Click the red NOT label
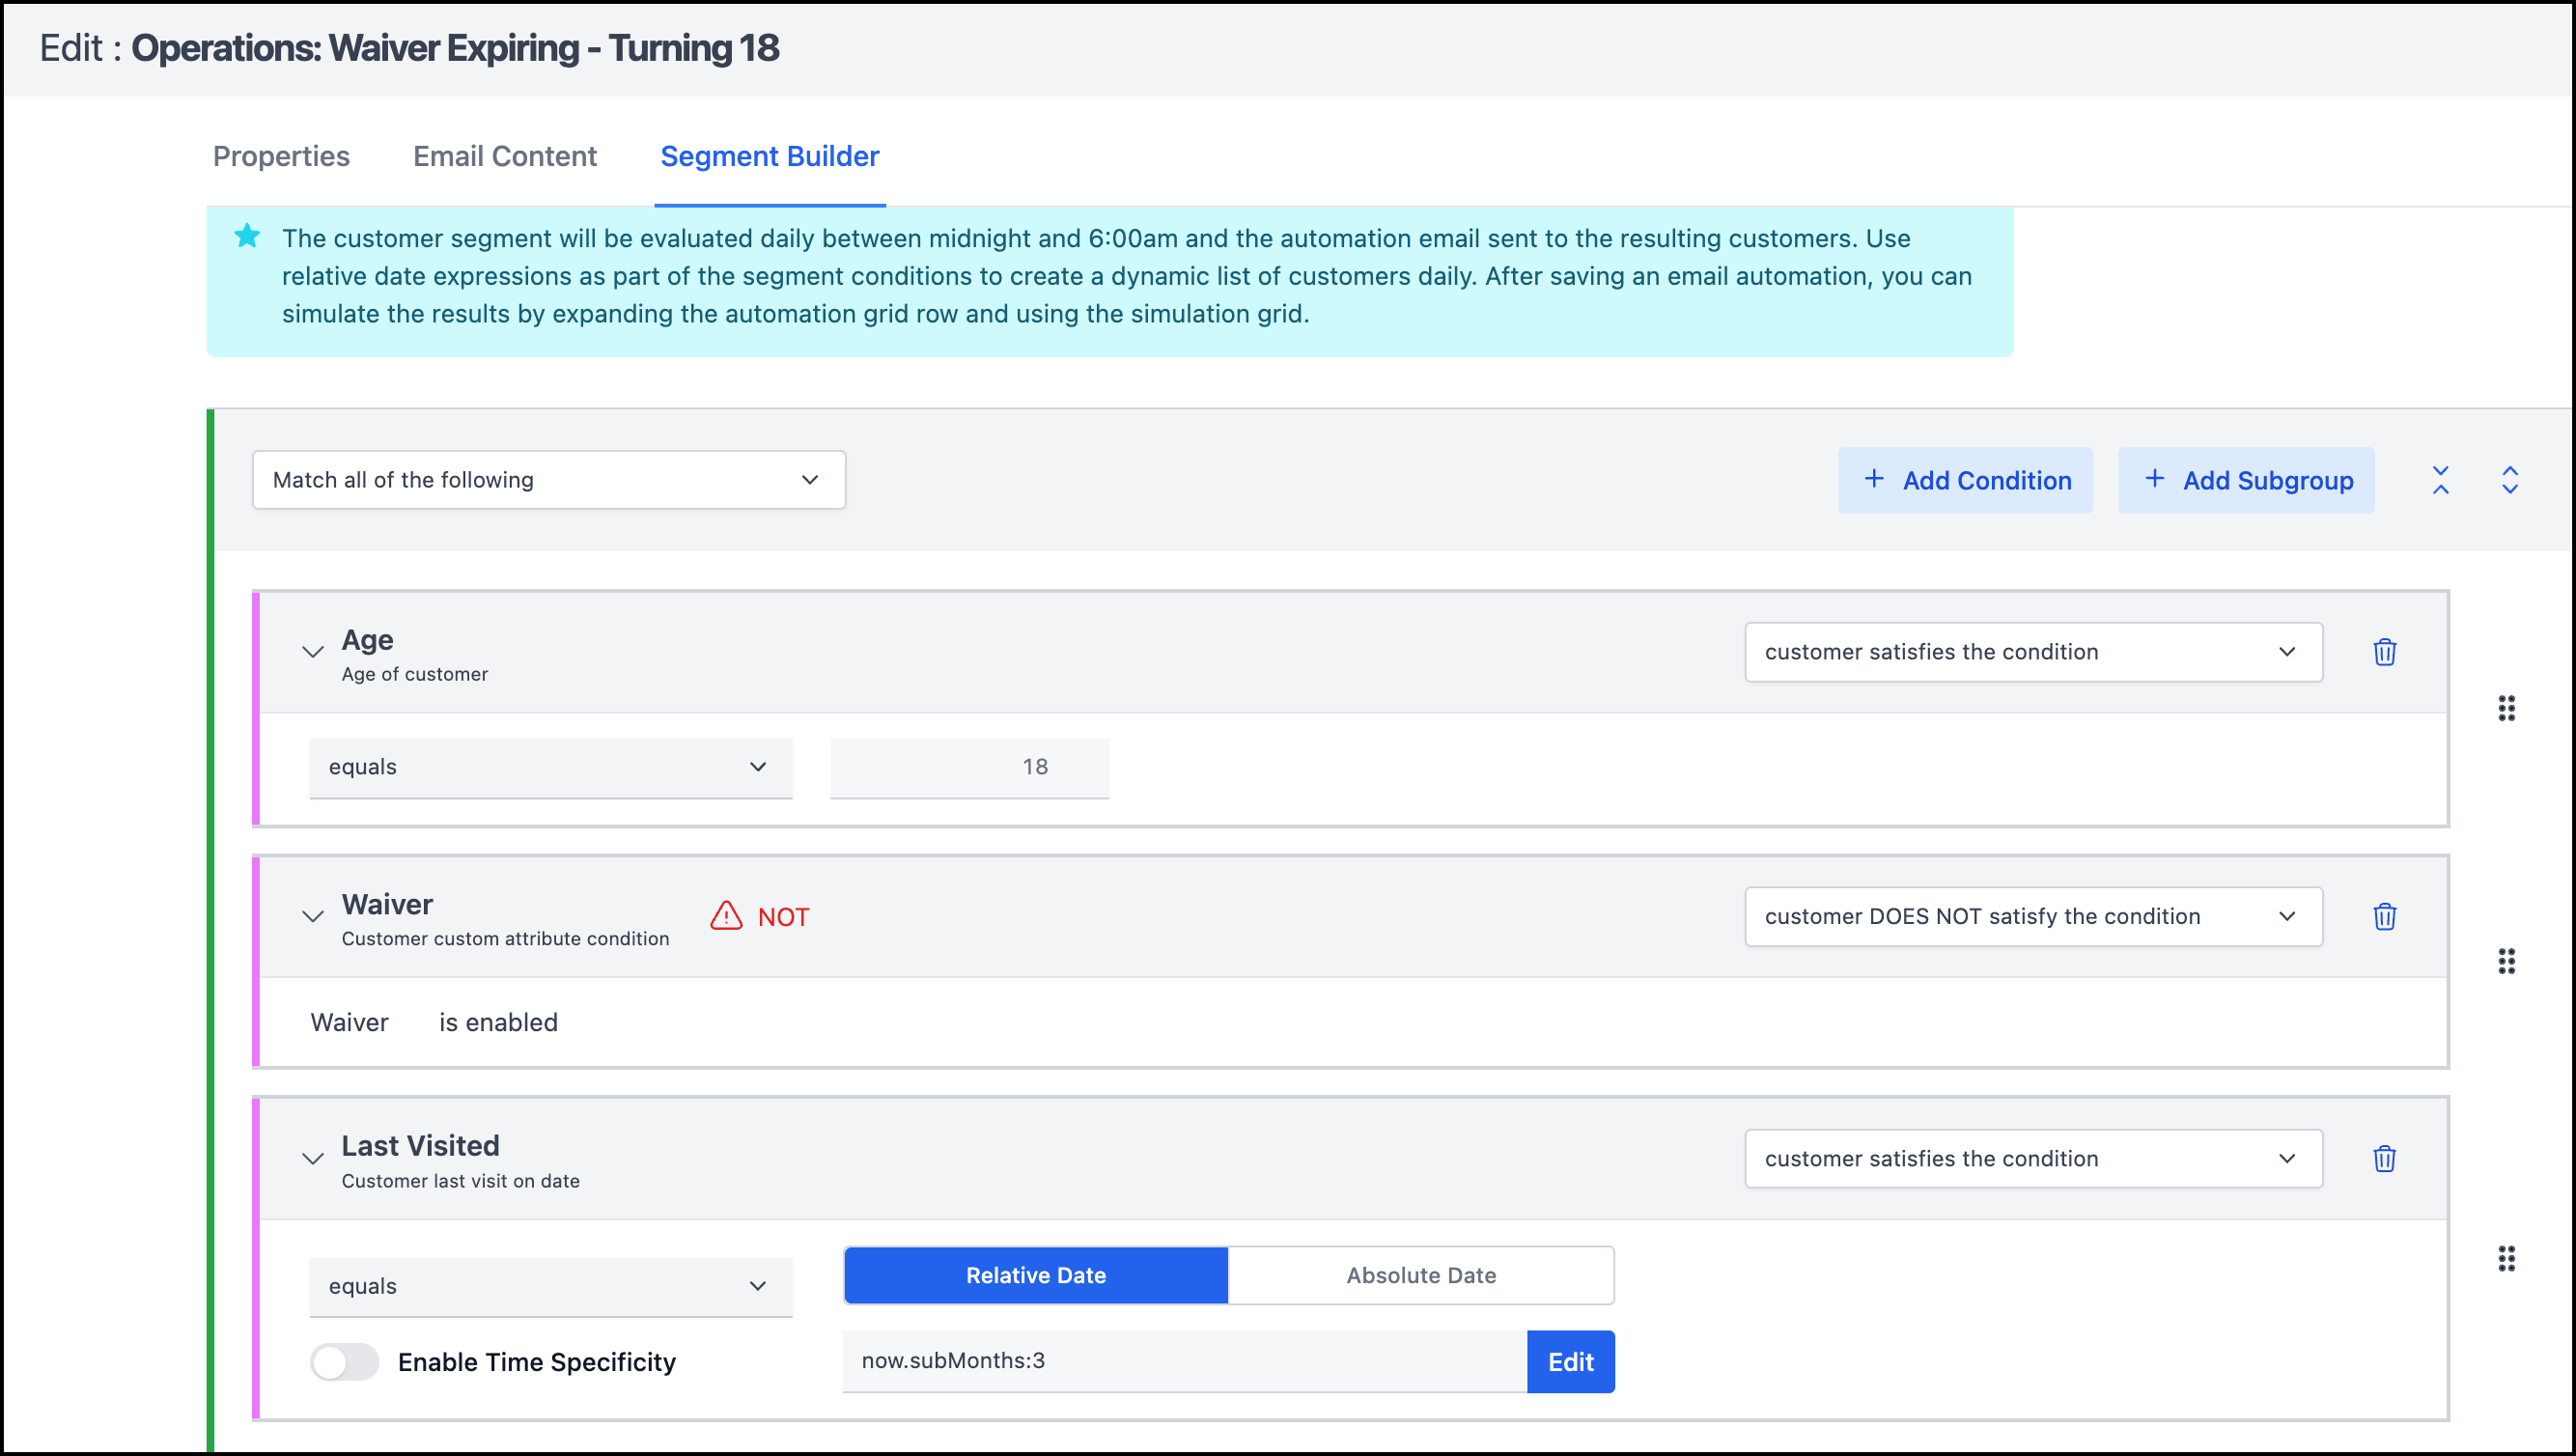Image resolution: width=2576 pixels, height=1456 pixels. coord(783,917)
